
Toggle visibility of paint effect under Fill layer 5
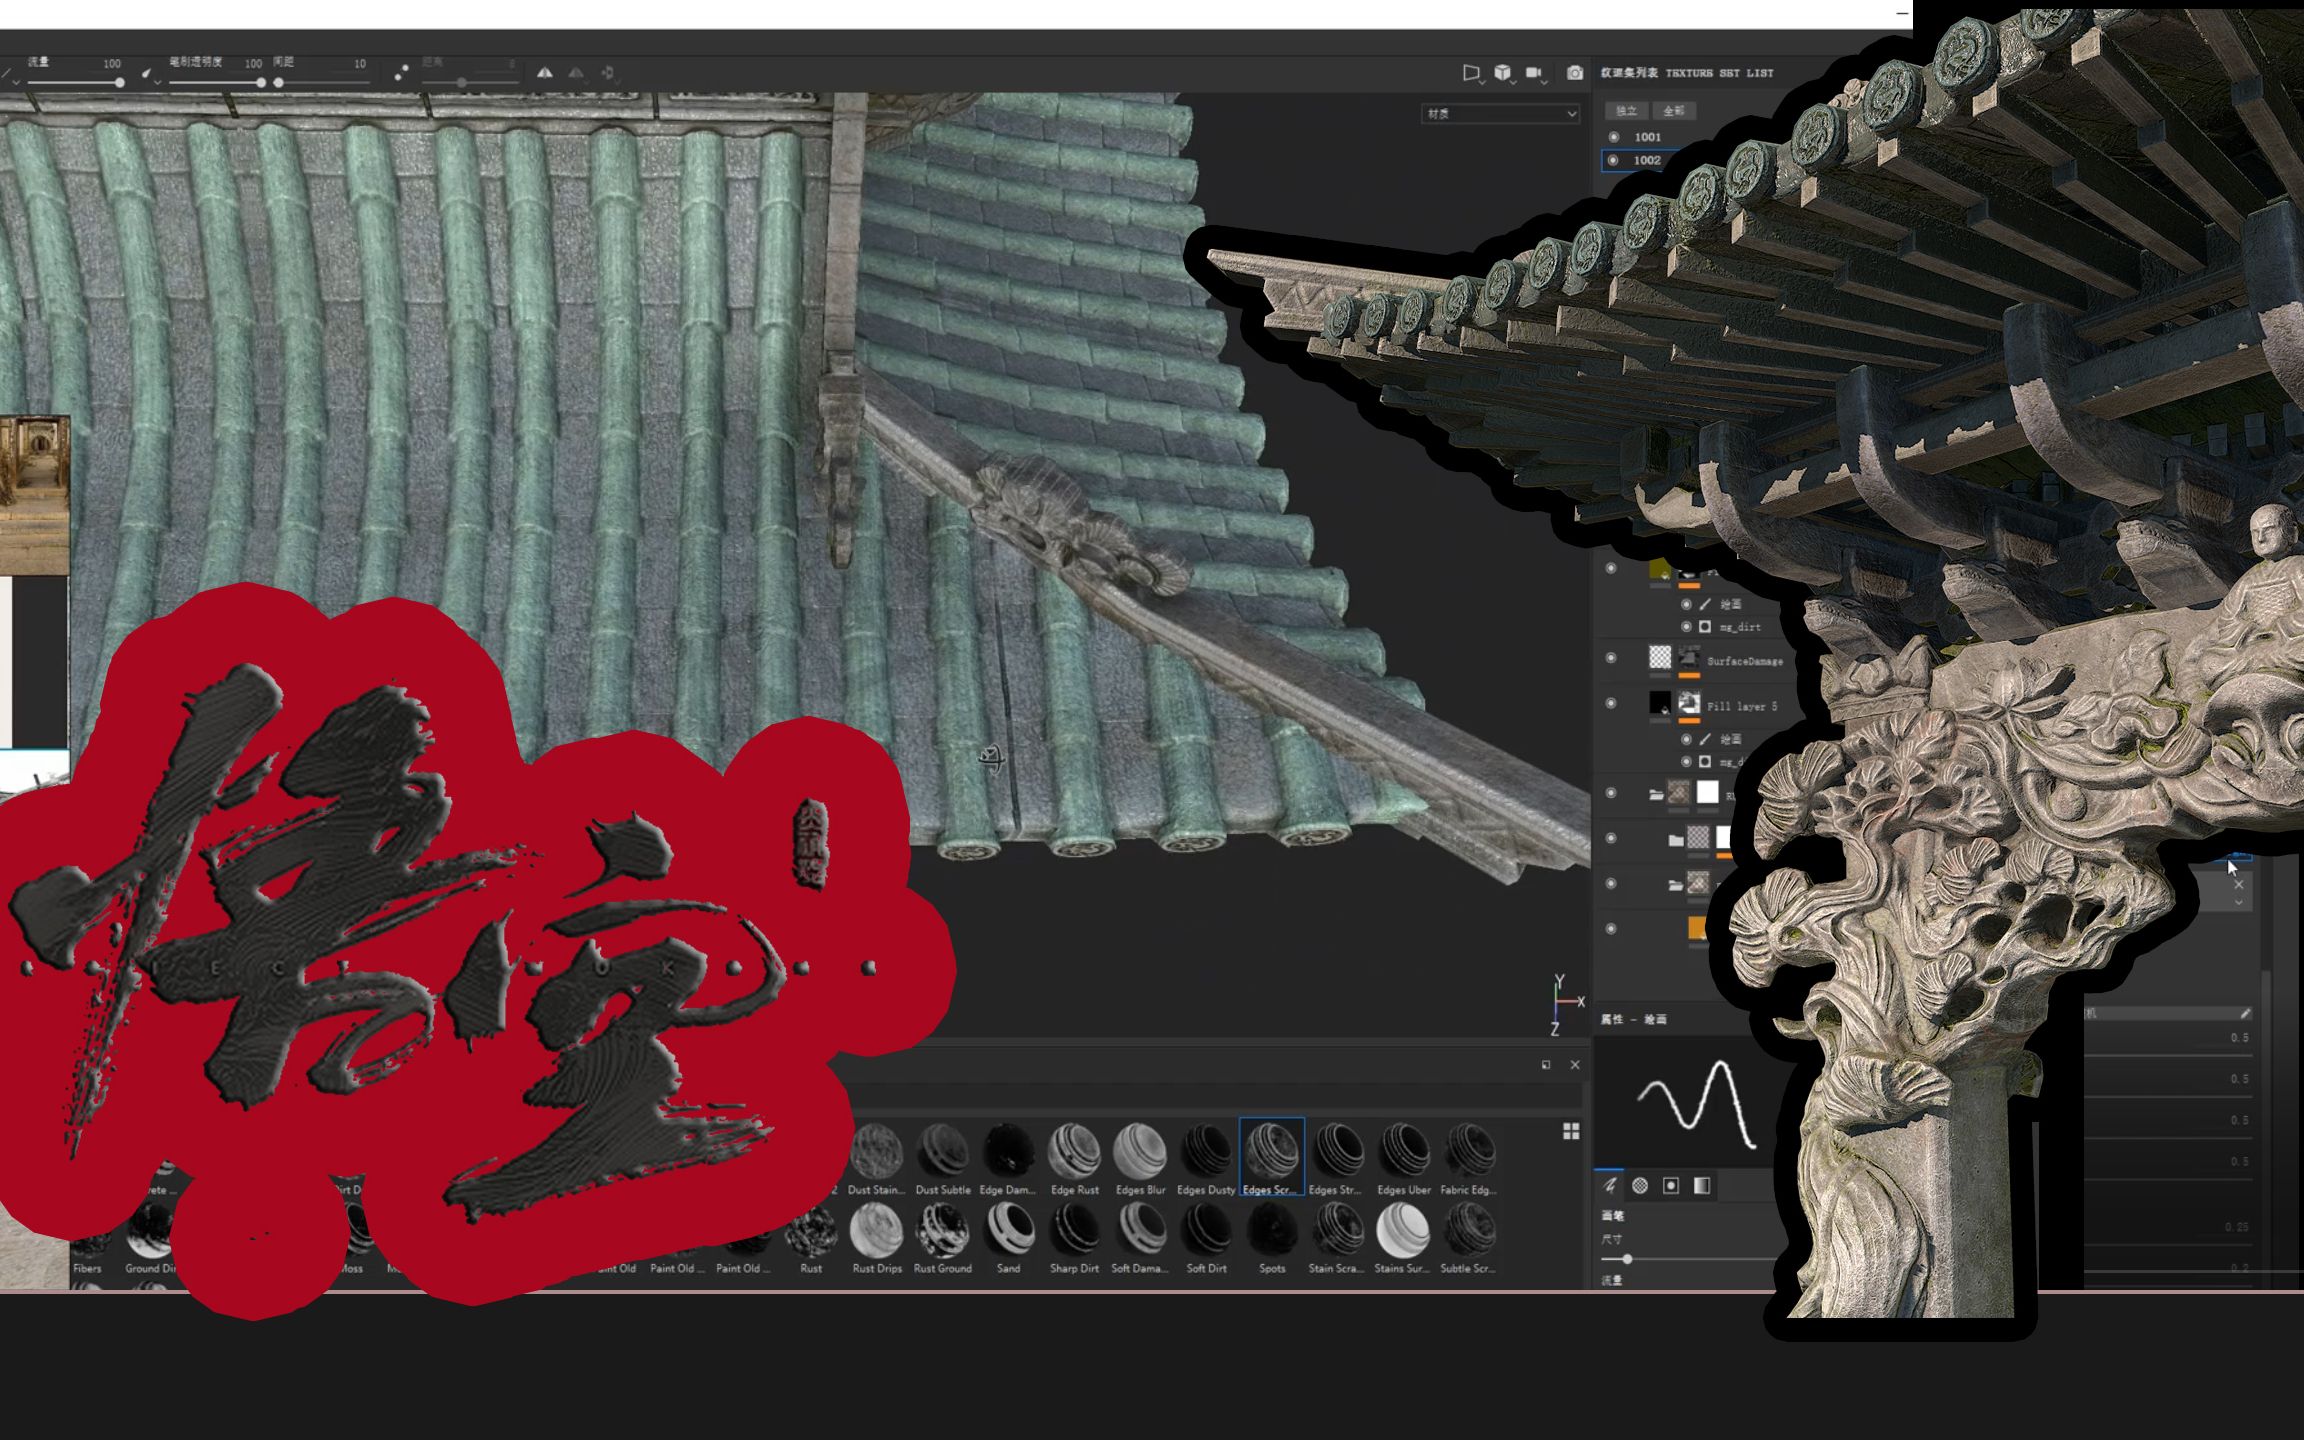click(1686, 739)
